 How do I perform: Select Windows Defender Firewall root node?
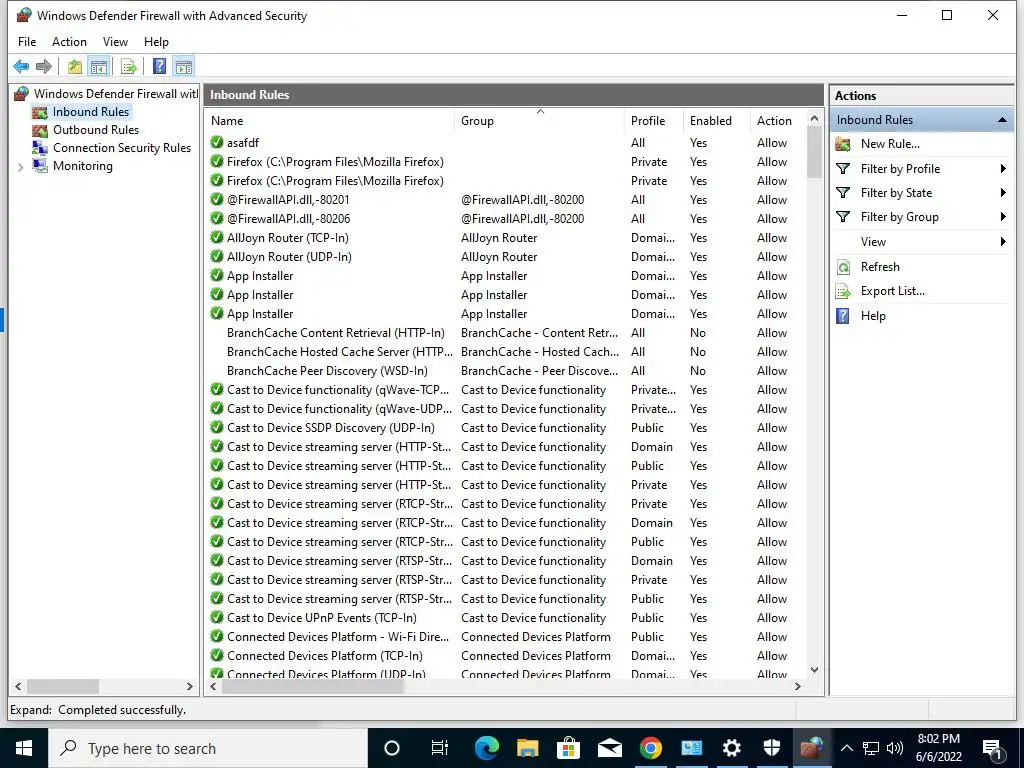(116, 94)
